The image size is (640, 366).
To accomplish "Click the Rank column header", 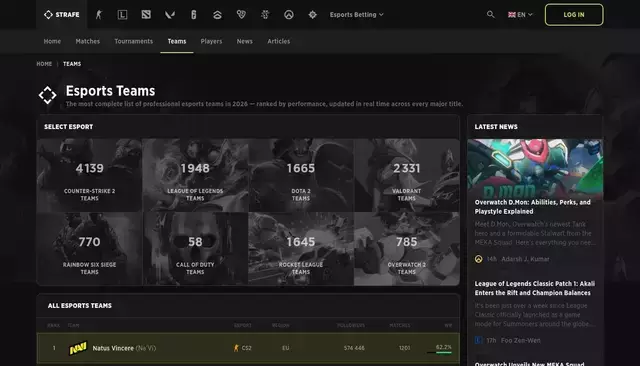I will (53, 326).
